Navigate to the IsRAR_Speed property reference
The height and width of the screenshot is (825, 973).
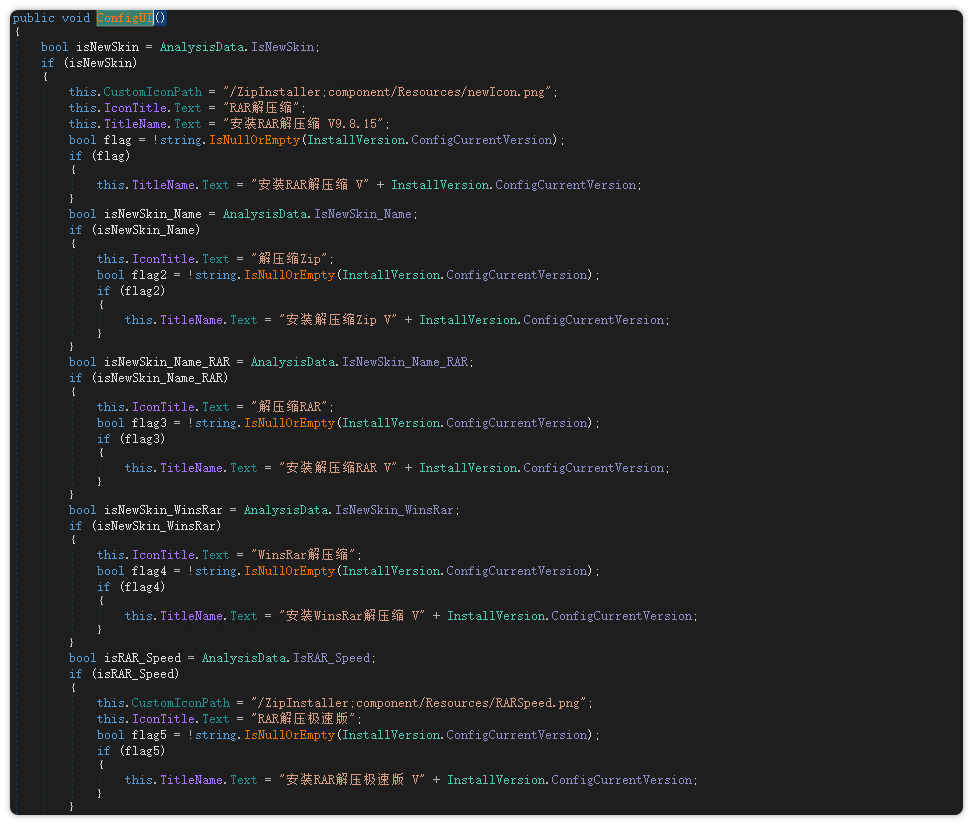331,658
